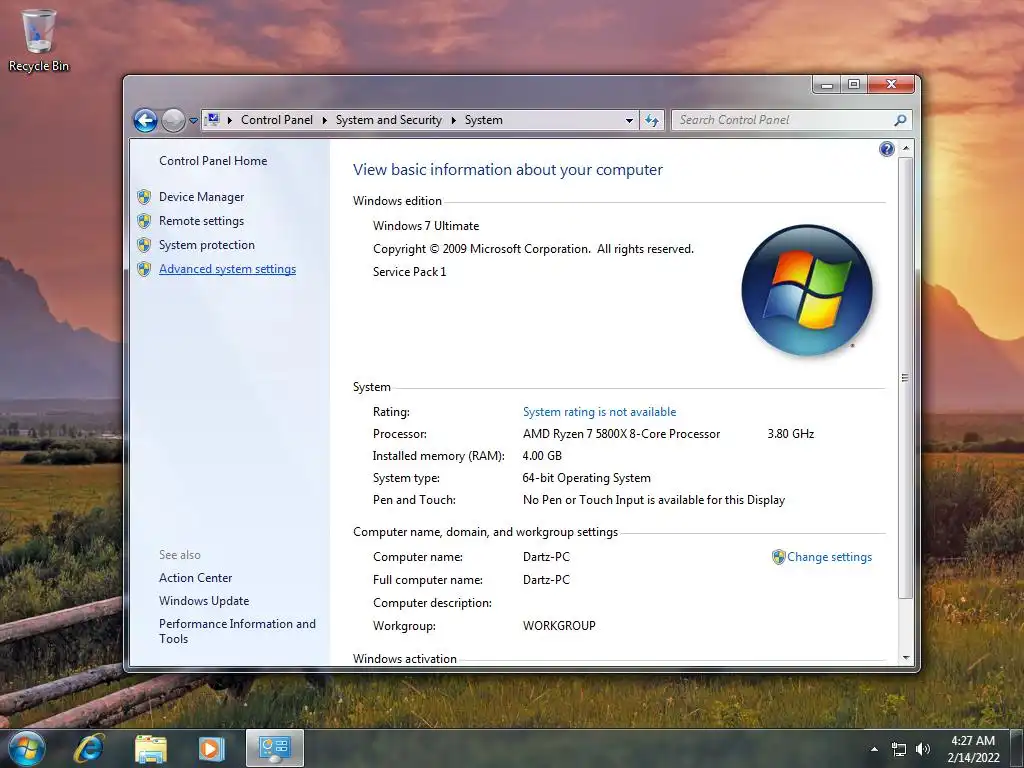The image size is (1024, 768).
Task: Open Windows Explorer from the taskbar
Action: pyautogui.click(x=150, y=748)
